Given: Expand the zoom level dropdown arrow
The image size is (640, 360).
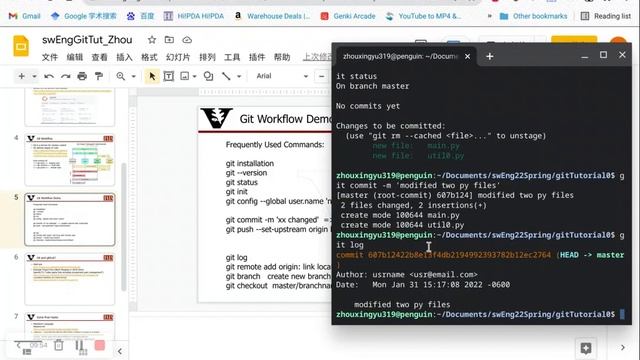Looking at the screenshot, I should coord(133,76).
